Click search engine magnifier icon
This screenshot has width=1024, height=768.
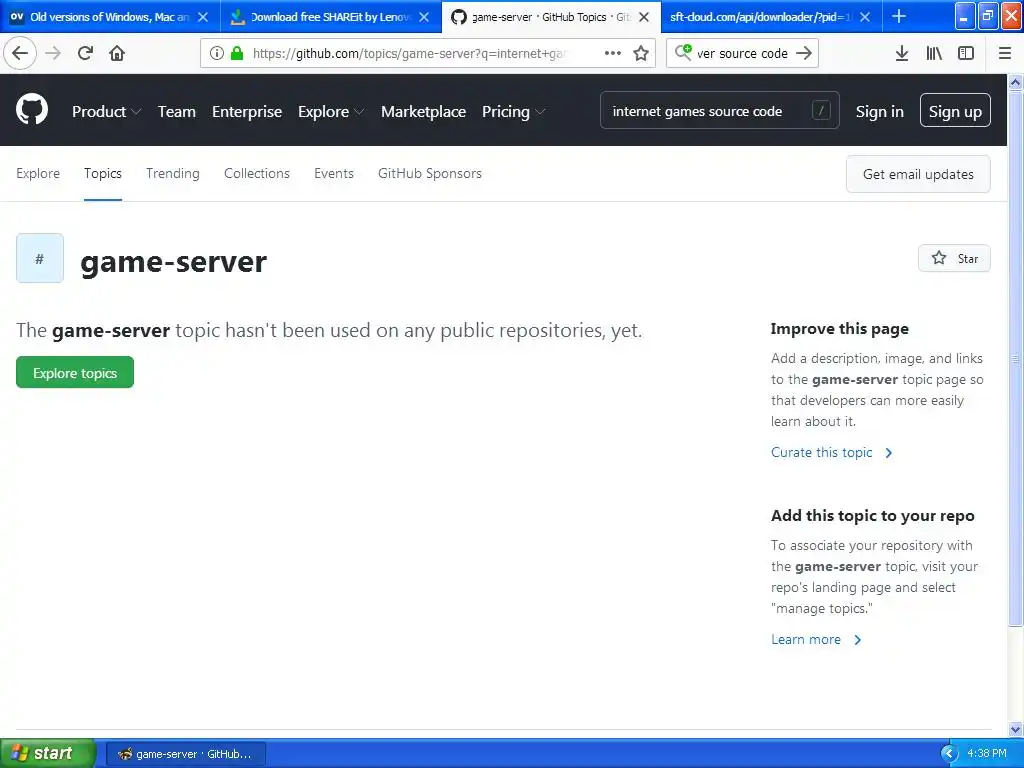683,52
